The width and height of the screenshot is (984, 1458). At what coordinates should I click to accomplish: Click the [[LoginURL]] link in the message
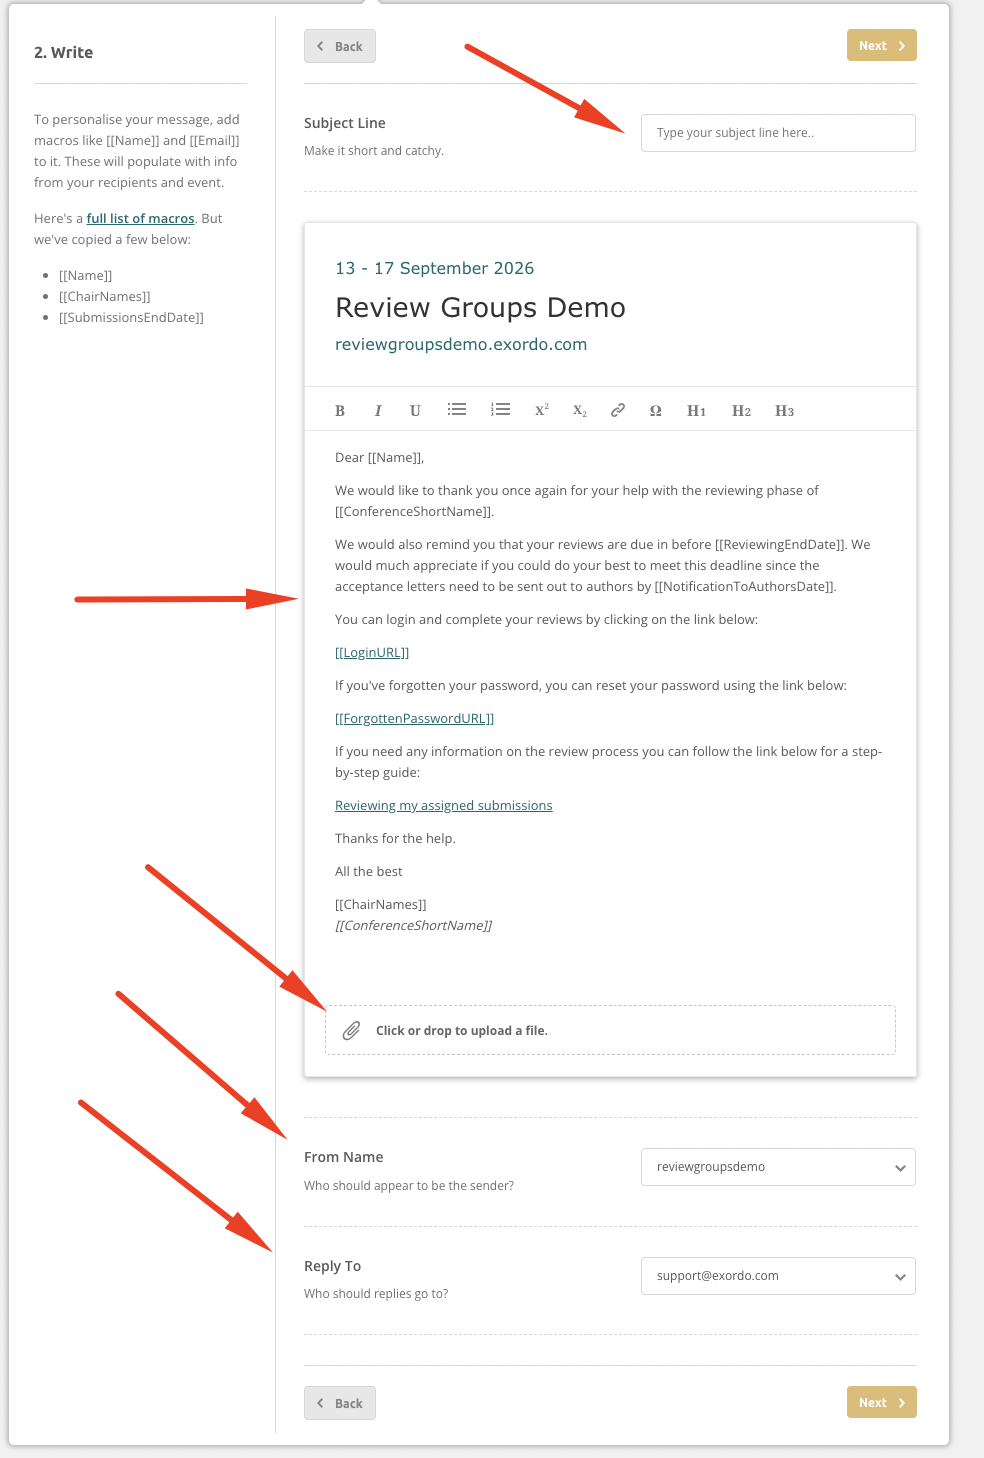click(372, 652)
